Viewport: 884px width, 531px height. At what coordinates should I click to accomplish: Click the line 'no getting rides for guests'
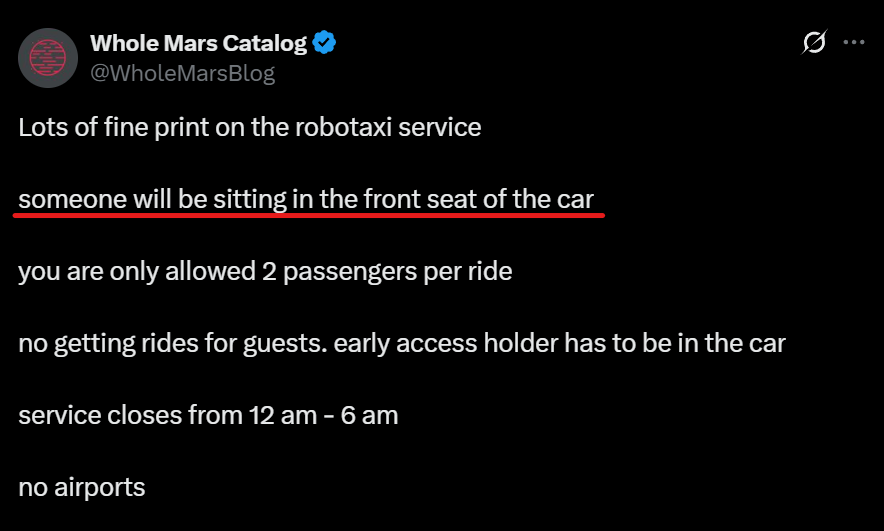coord(402,343)
